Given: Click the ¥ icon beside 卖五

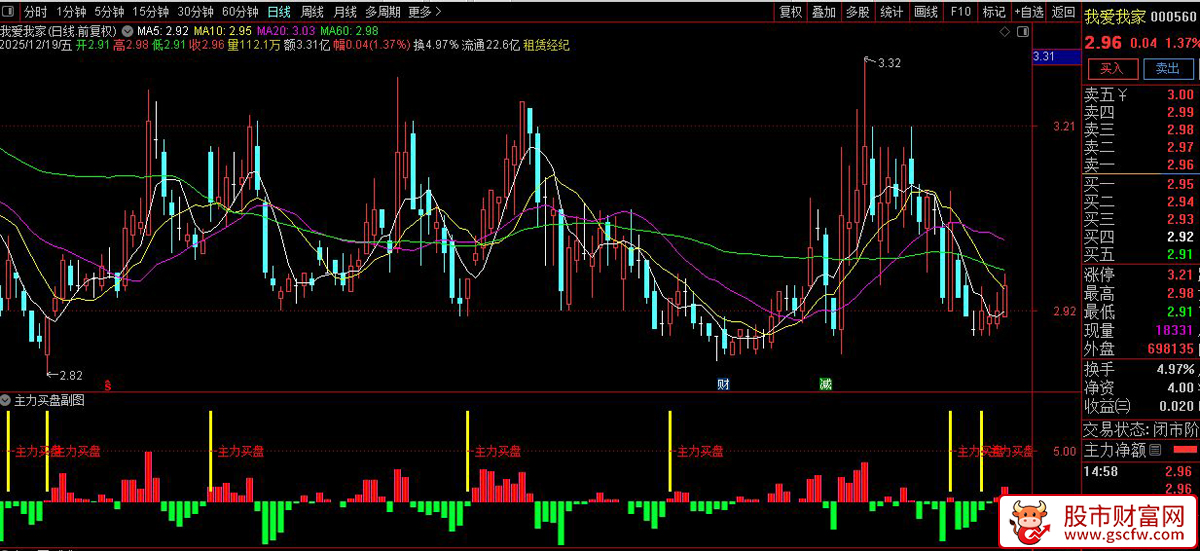Looking at the screenshot, I should tap(1123, 95).
